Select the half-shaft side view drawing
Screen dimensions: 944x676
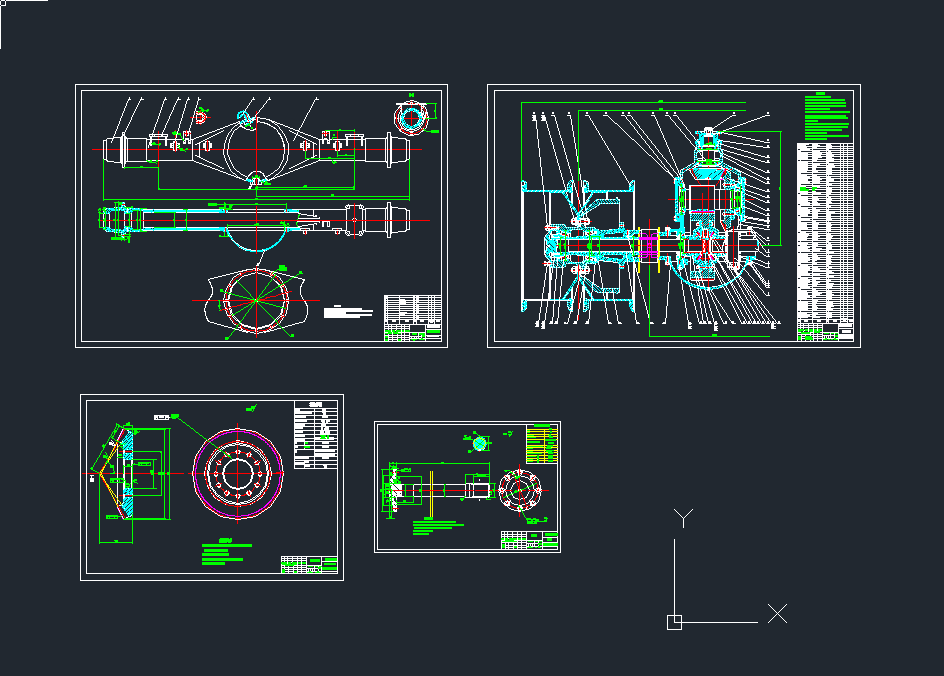(x=438, y=489)
